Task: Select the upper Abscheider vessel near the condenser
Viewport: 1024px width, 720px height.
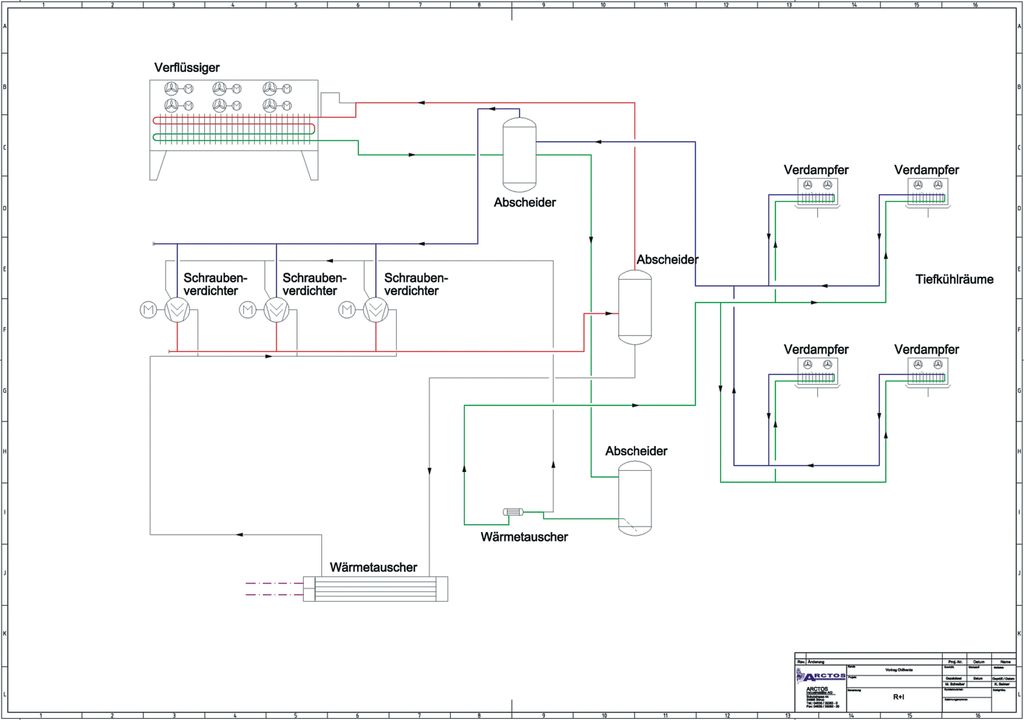Action: 518,153
